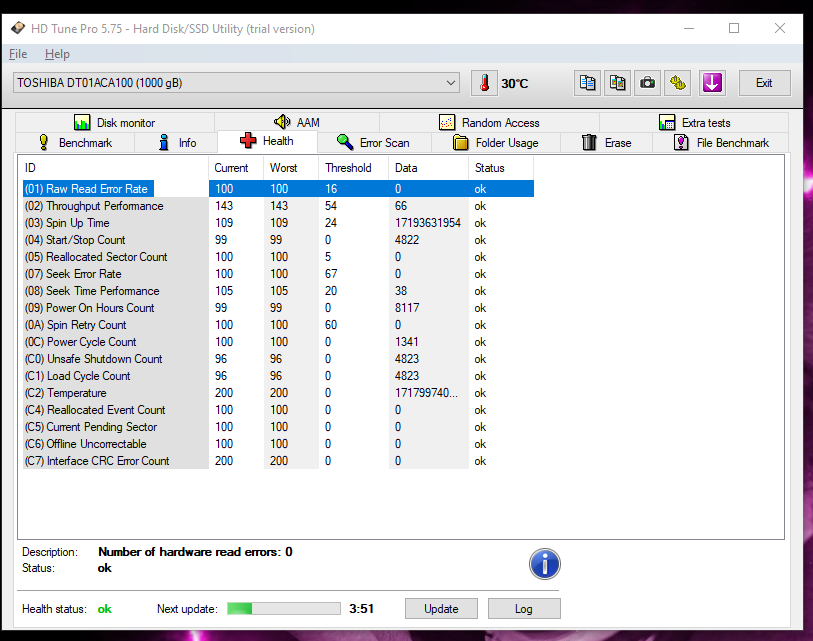Select the (08) Seek Time Performance row
Image resolution: width=813 pixels, height=641 pixels.
[x=278, y=291]
